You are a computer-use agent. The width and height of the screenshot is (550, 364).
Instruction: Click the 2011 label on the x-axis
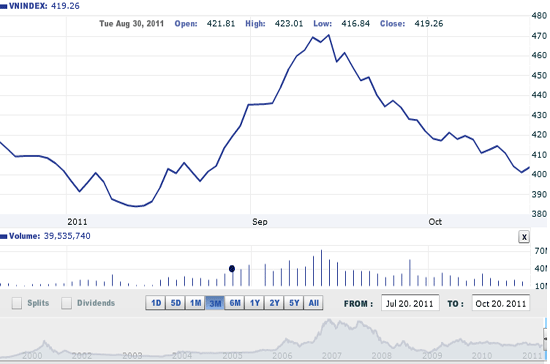click(x=77, y=222)
